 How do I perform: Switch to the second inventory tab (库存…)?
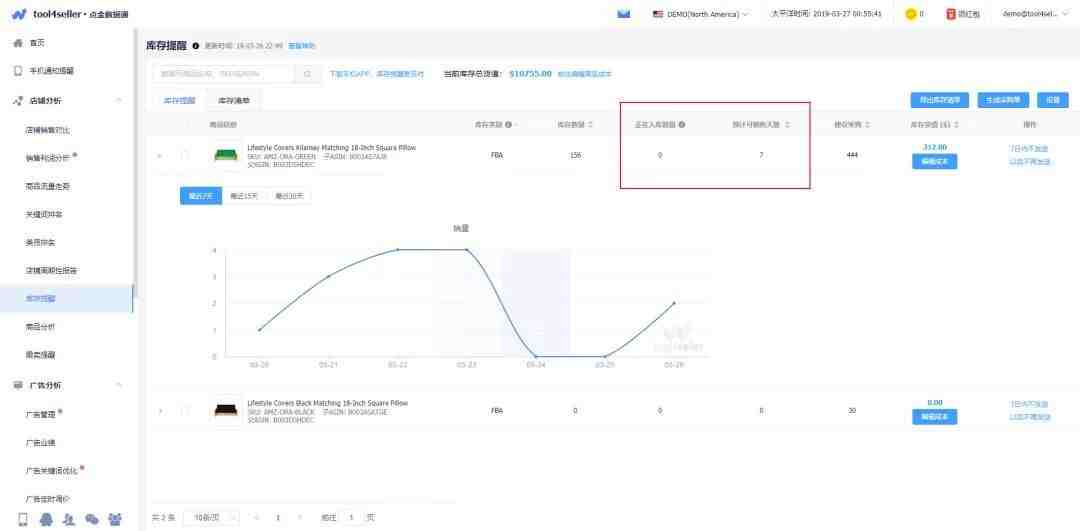click(x=234, y=101)
